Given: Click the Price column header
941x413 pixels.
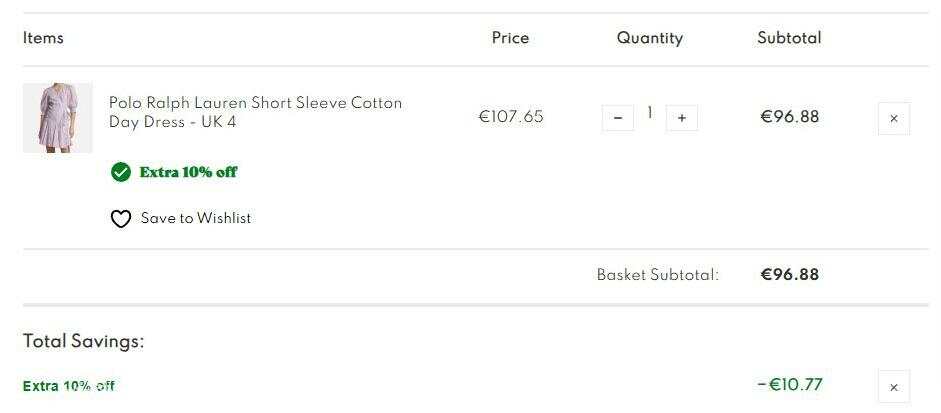Looking at the screenshot, I should pyautogui.click(x=510, y=38).
